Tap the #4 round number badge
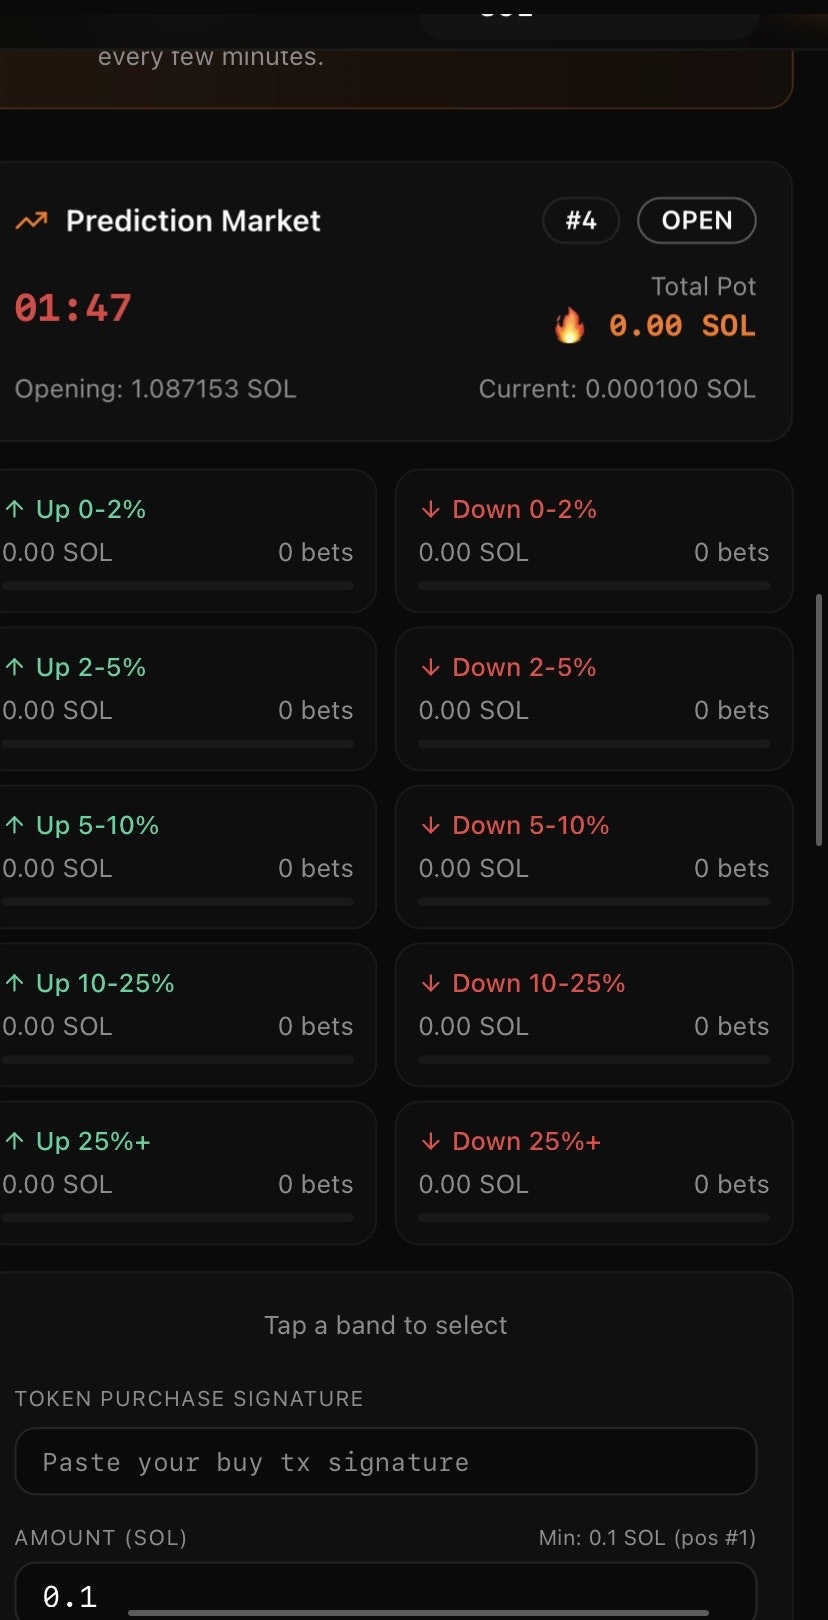This screenshot has height=1620, width=828. pos(581,220)
